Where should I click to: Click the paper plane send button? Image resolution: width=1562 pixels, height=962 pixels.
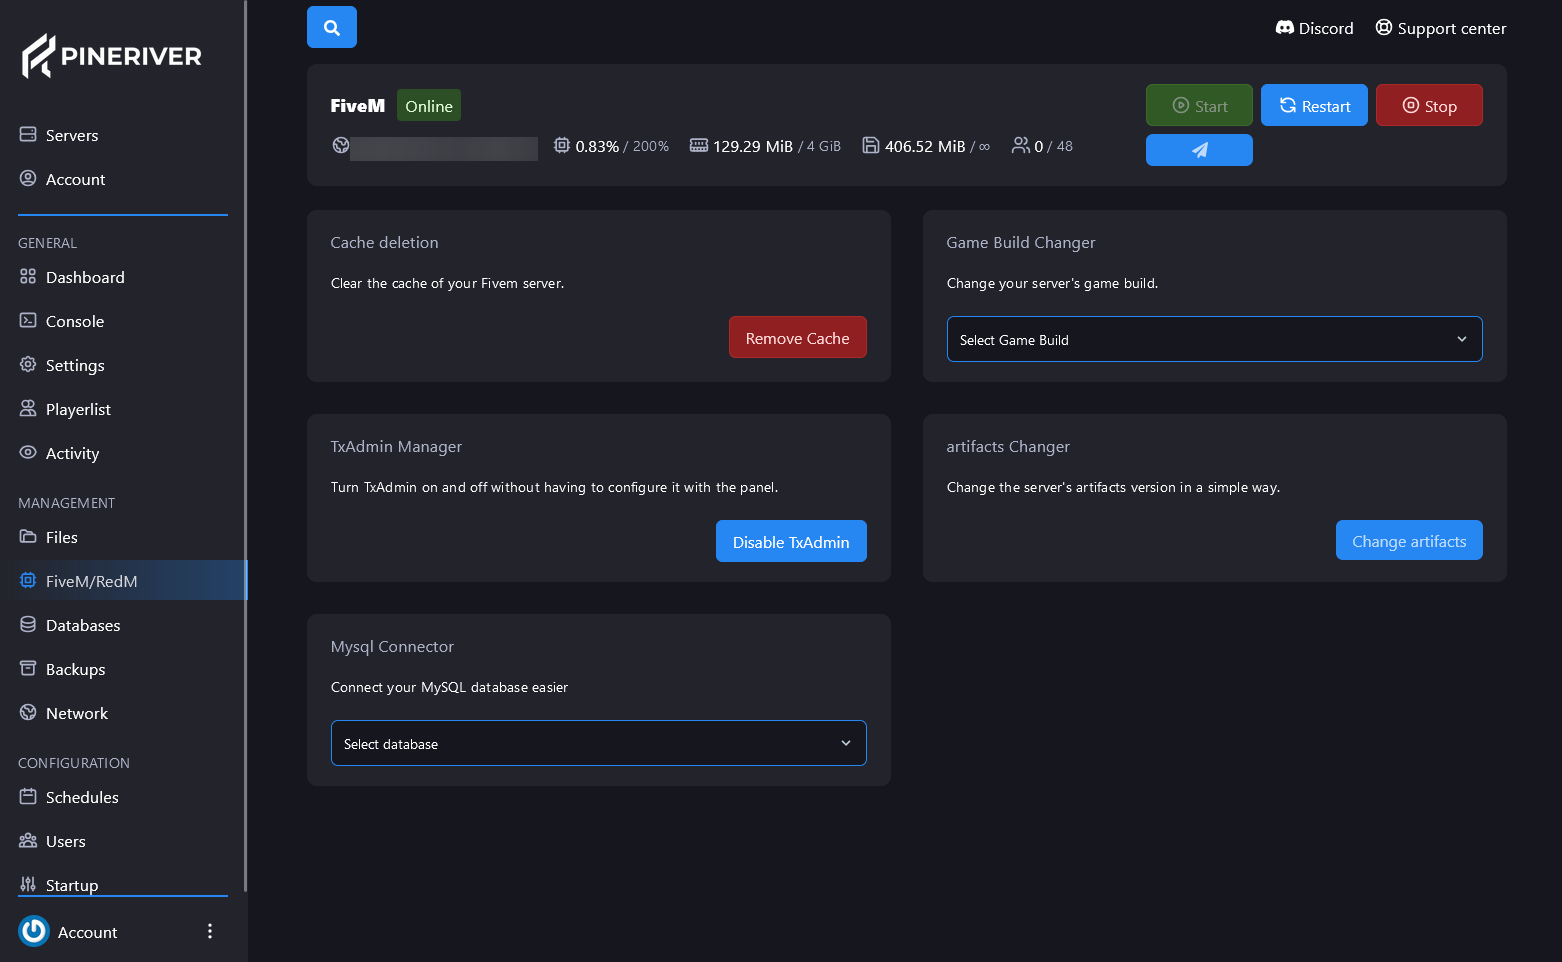click(x=1199, y=150)
